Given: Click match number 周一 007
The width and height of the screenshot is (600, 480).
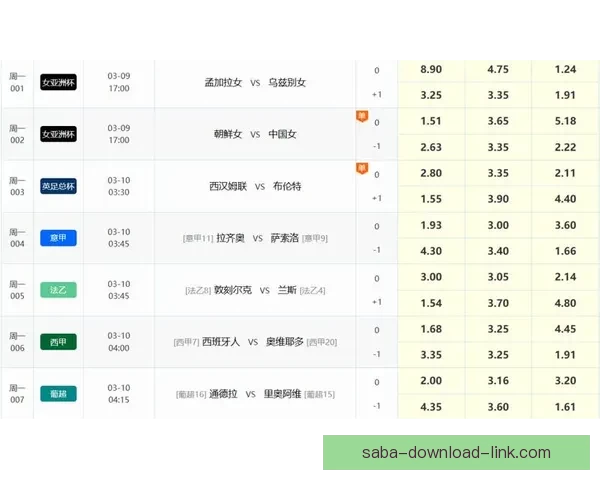Looking at the screenshot, I should pyautogui.click(x=17, y=394).
